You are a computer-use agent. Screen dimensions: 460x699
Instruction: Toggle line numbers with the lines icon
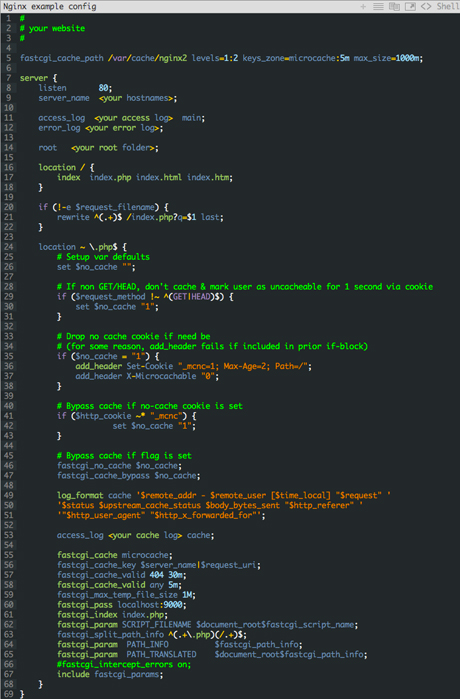378,6
